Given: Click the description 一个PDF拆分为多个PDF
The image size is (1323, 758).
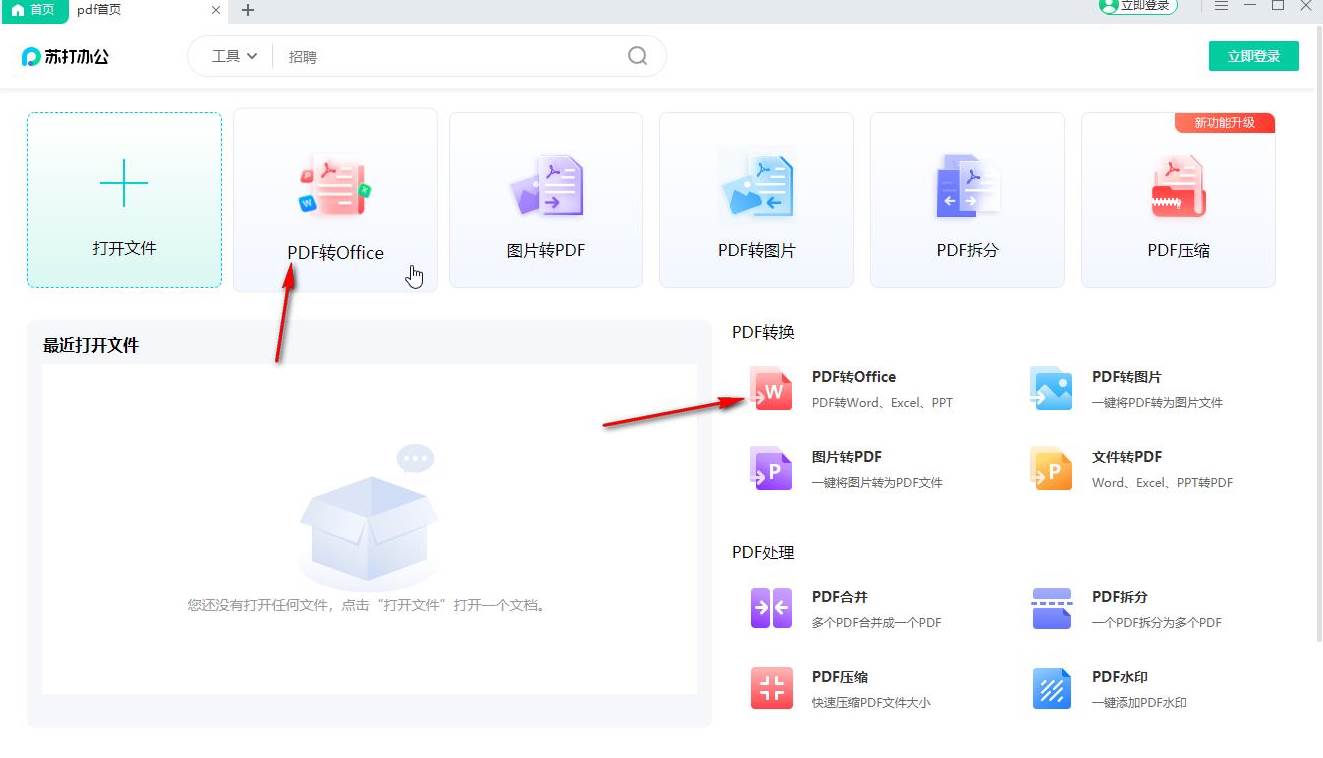Looking at the screenshot, I should tap(1157, 623).
